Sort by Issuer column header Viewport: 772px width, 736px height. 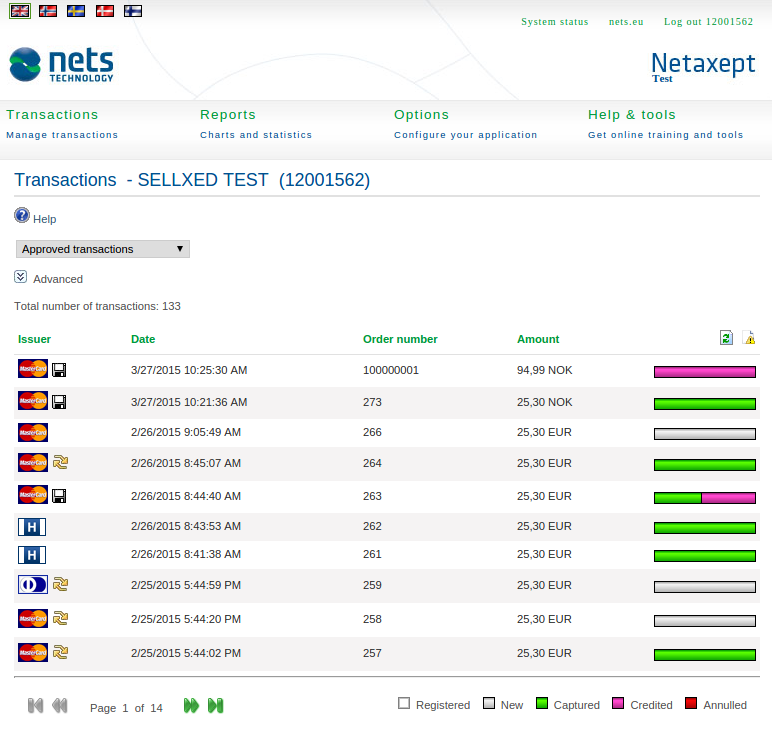(x=34, y=339)
